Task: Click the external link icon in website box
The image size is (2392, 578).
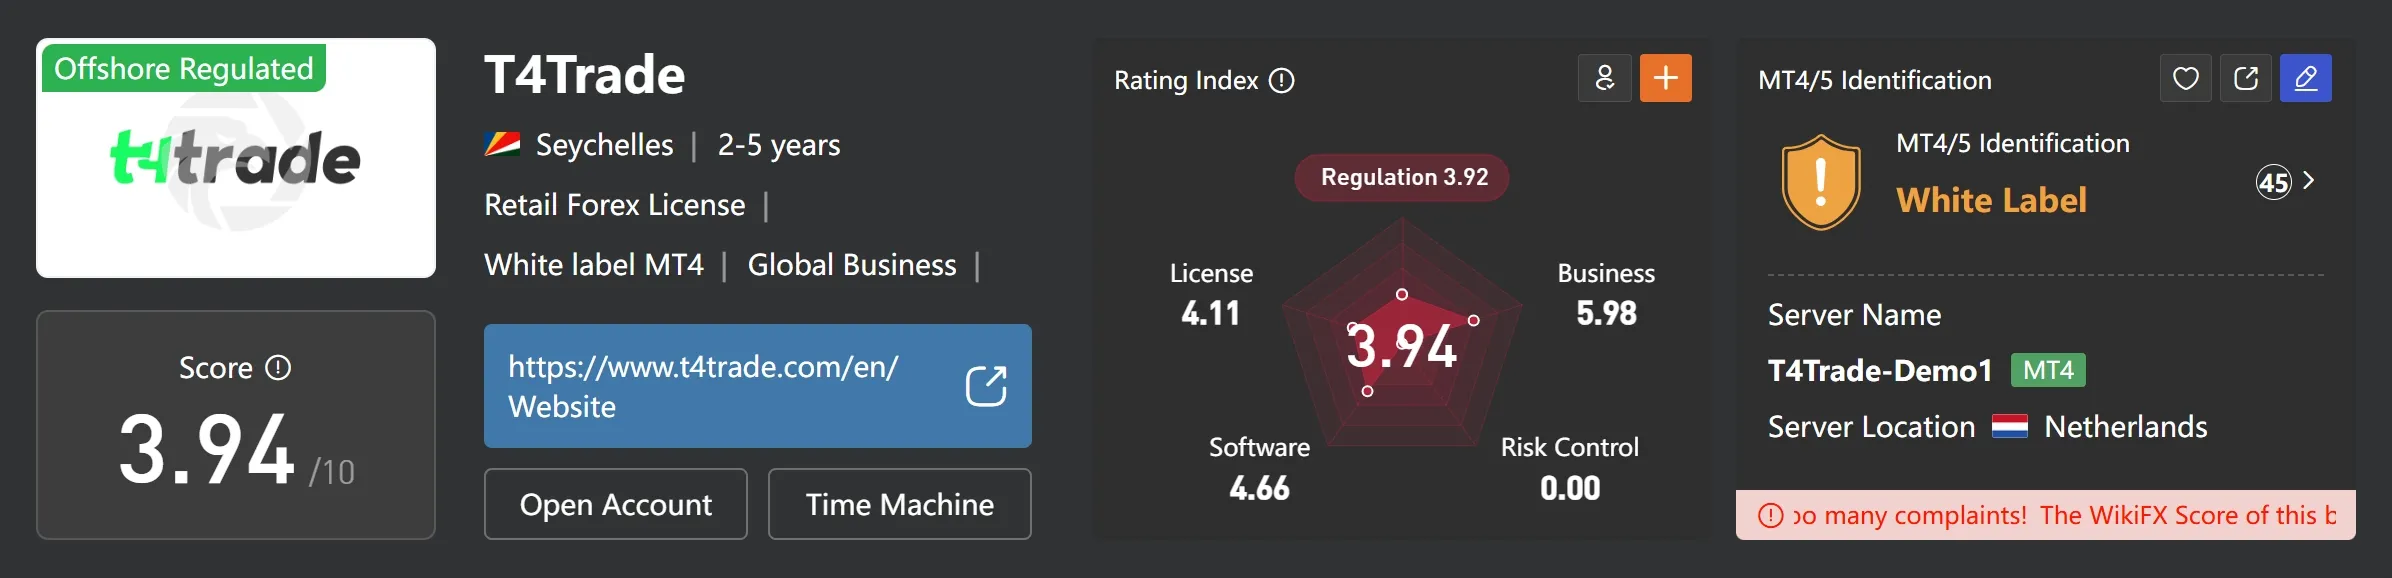Action: point(986,386)
